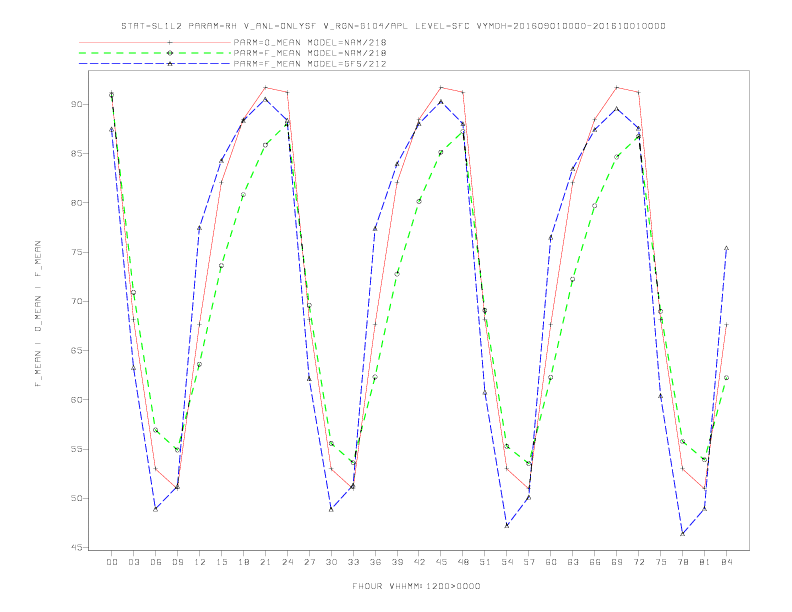Click the y-axis tick label 55
This screenshot has height=612, width=792.
(77, 449)
